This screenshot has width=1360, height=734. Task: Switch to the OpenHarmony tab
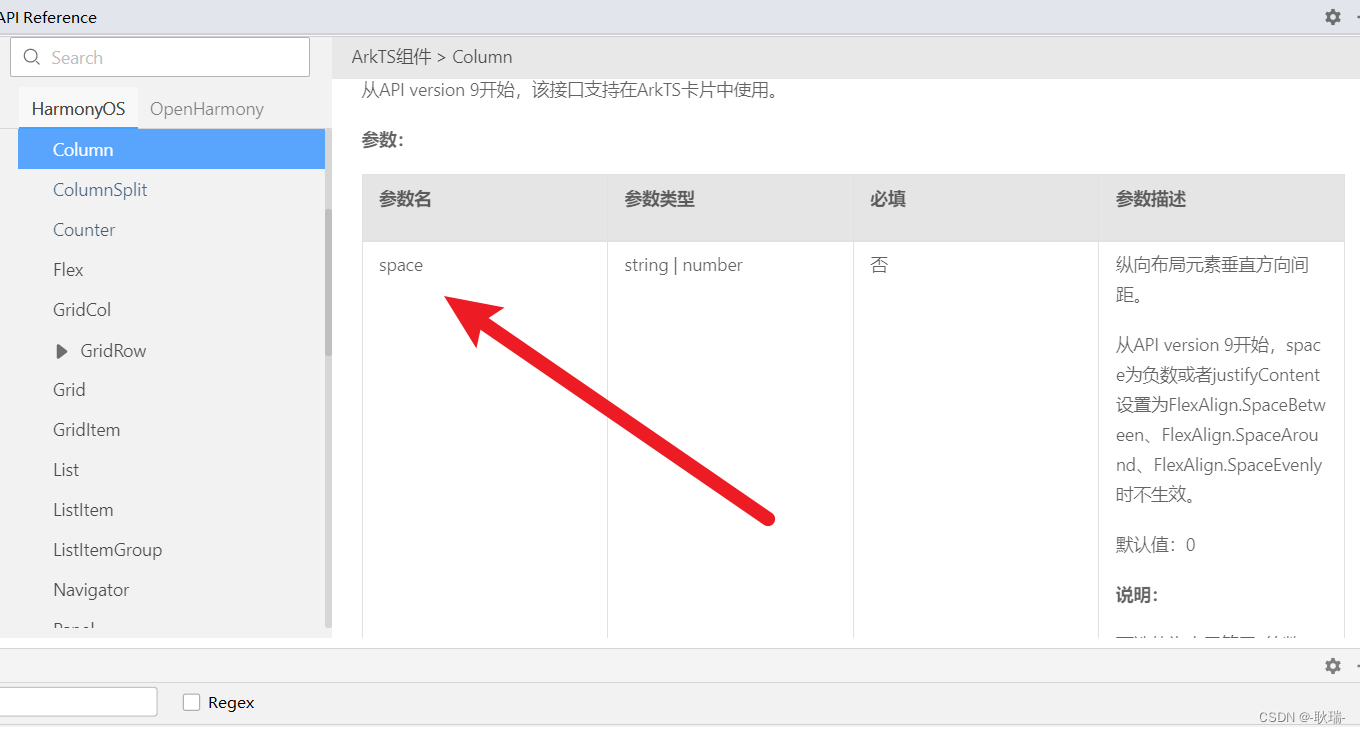tap(207, 109)
